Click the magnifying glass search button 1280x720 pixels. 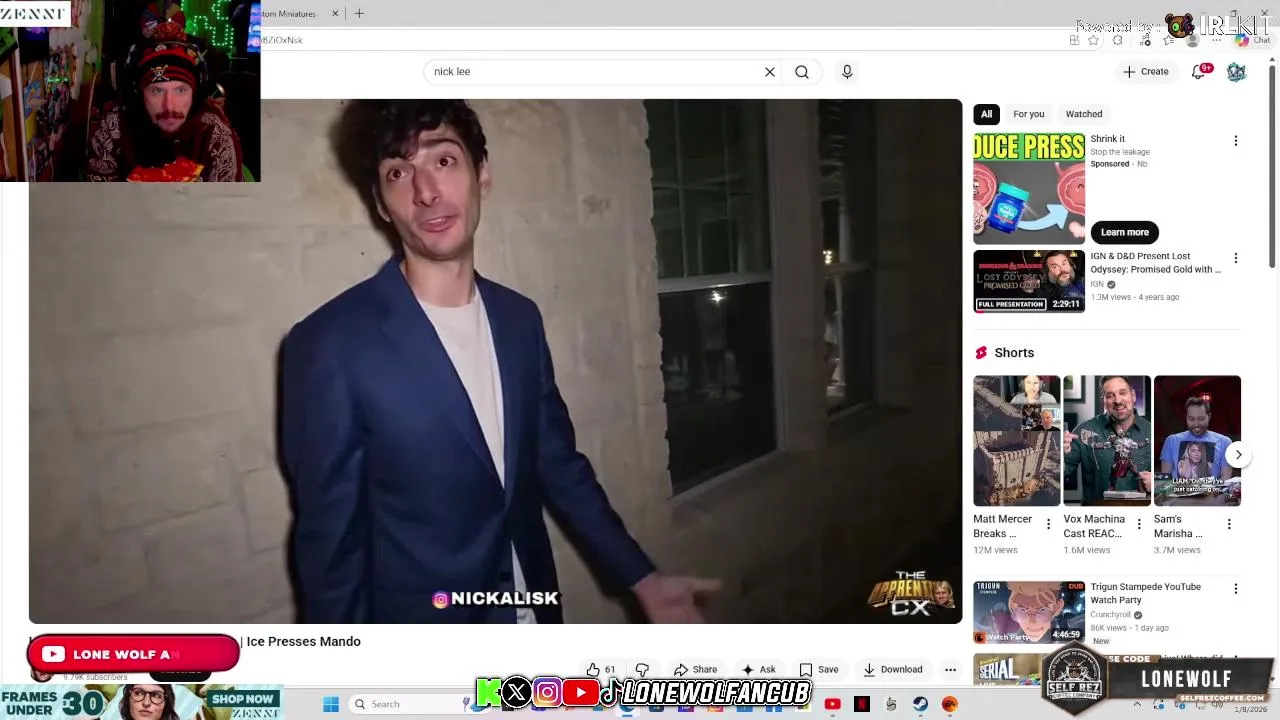[x=802, y=72]
